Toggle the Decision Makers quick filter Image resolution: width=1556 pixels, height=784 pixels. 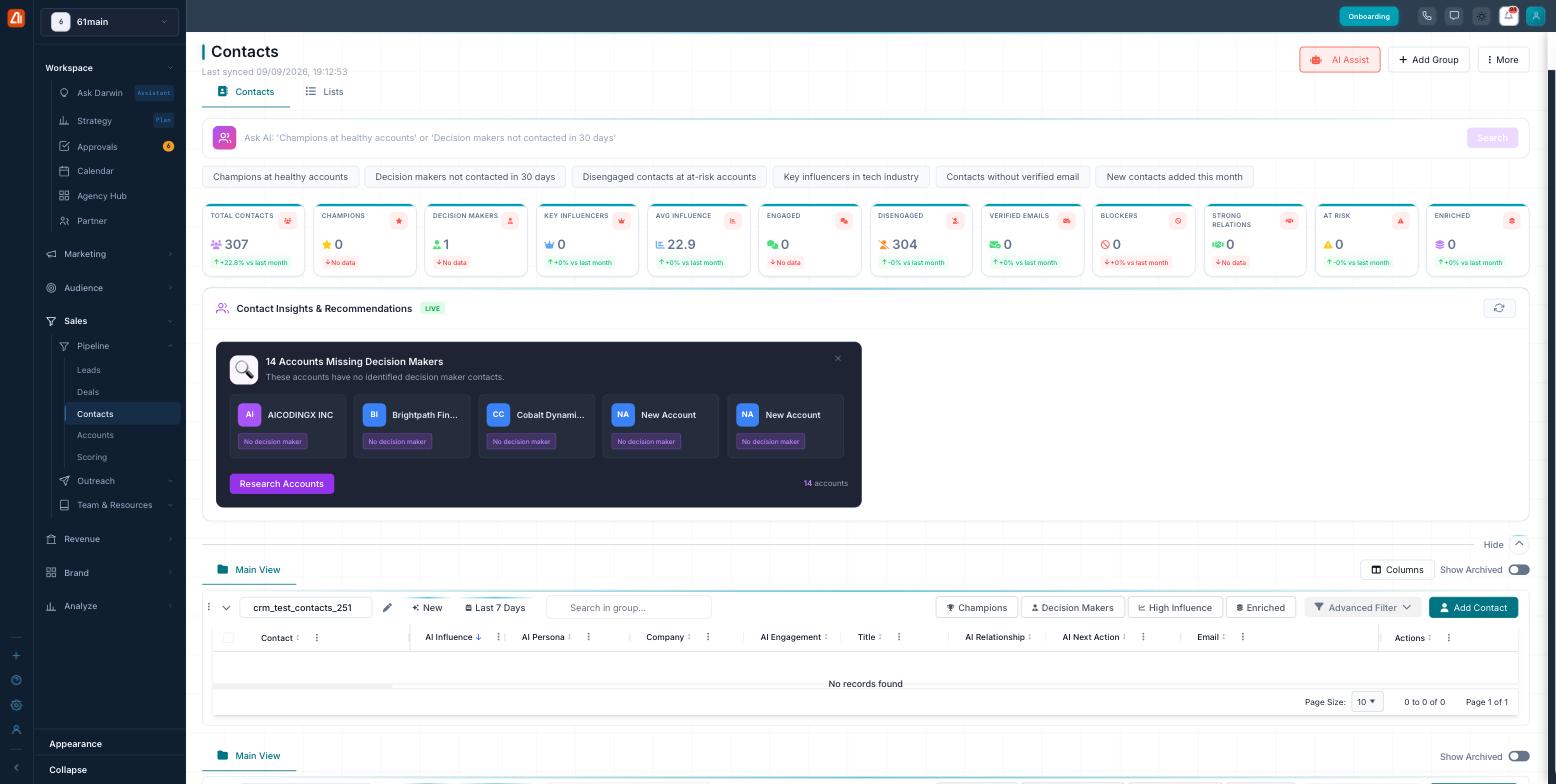tap(1073, 608)
